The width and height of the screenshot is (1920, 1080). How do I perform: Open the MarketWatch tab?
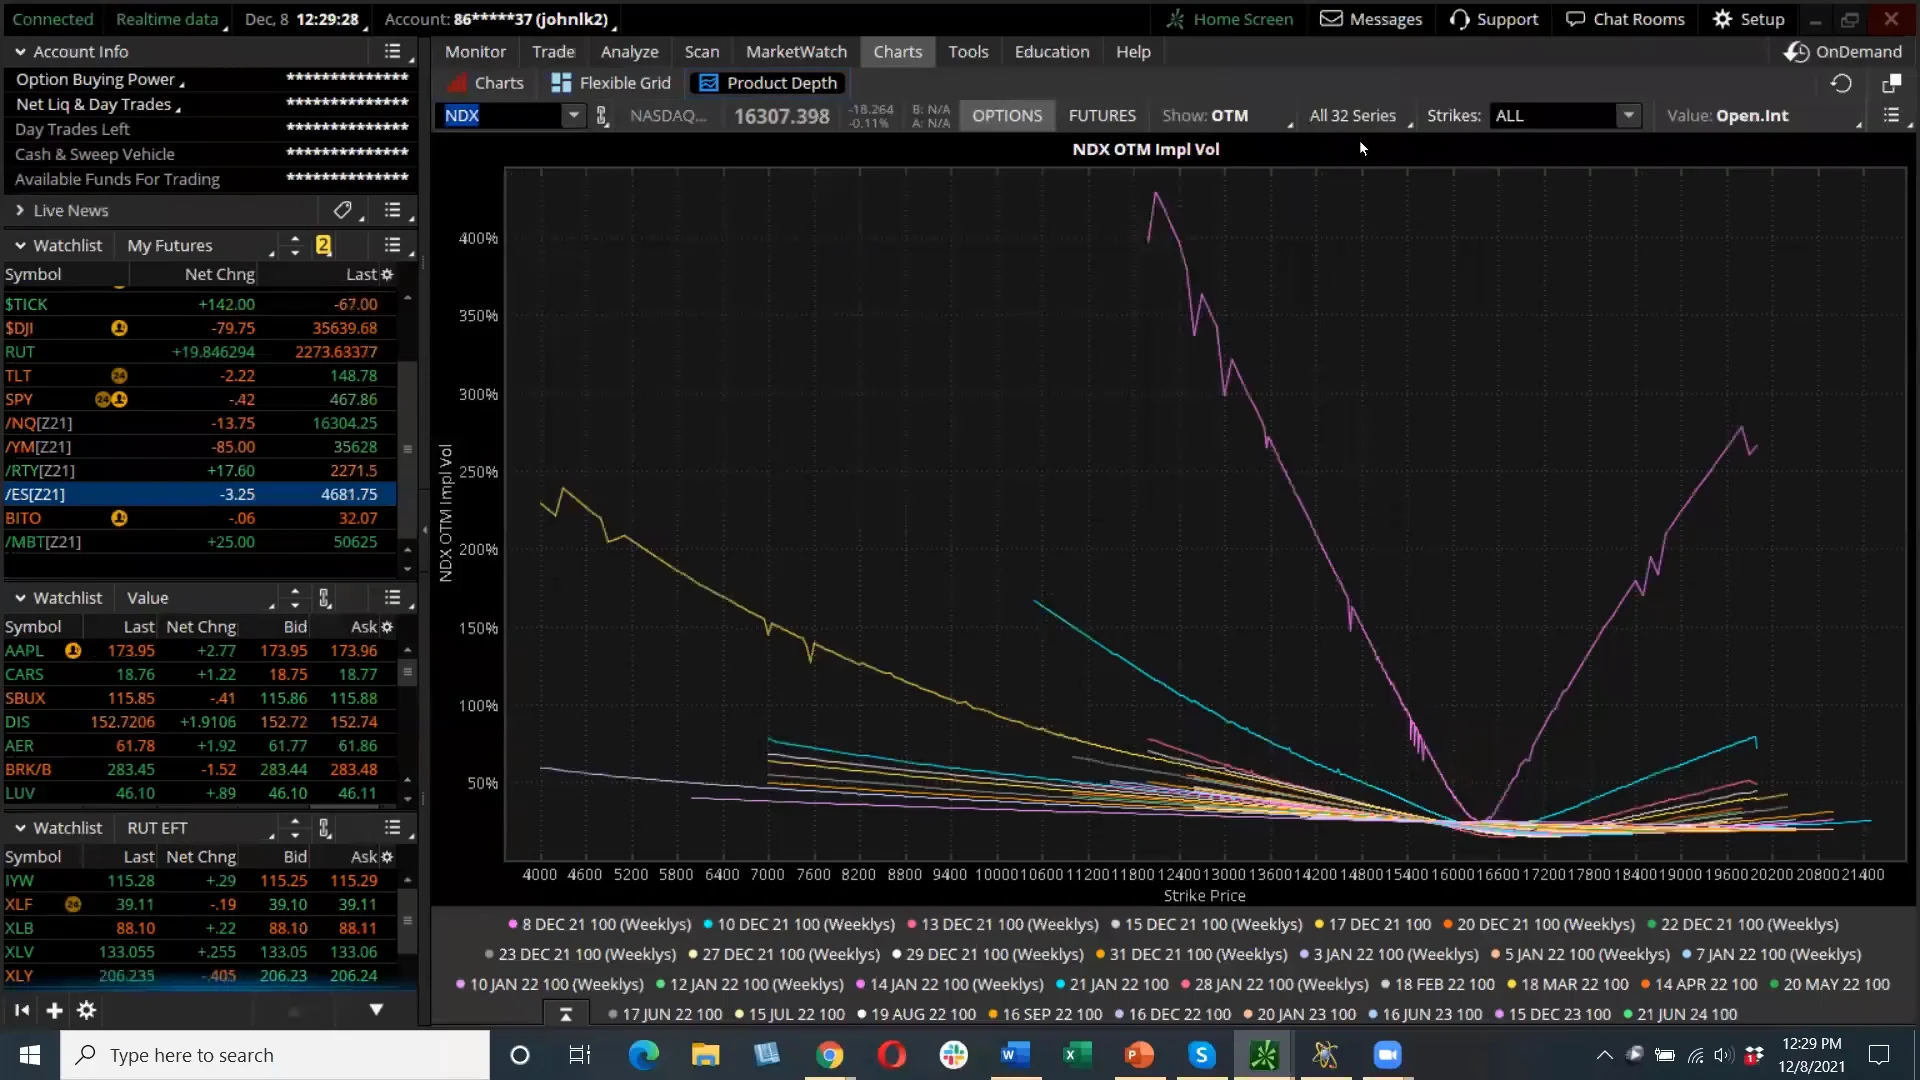coord(796,51)
